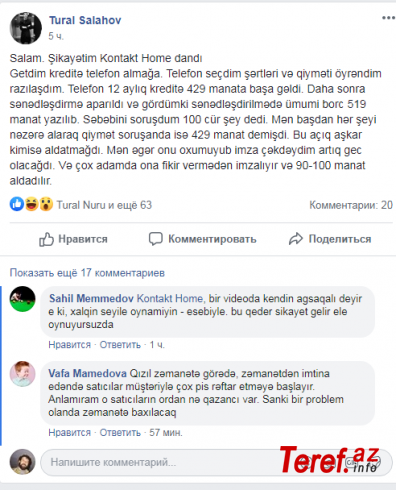The width and height of the screenshot is (396, 490).
Task: Open Sahil Memmedov's avatar
Action: point(22,299)
